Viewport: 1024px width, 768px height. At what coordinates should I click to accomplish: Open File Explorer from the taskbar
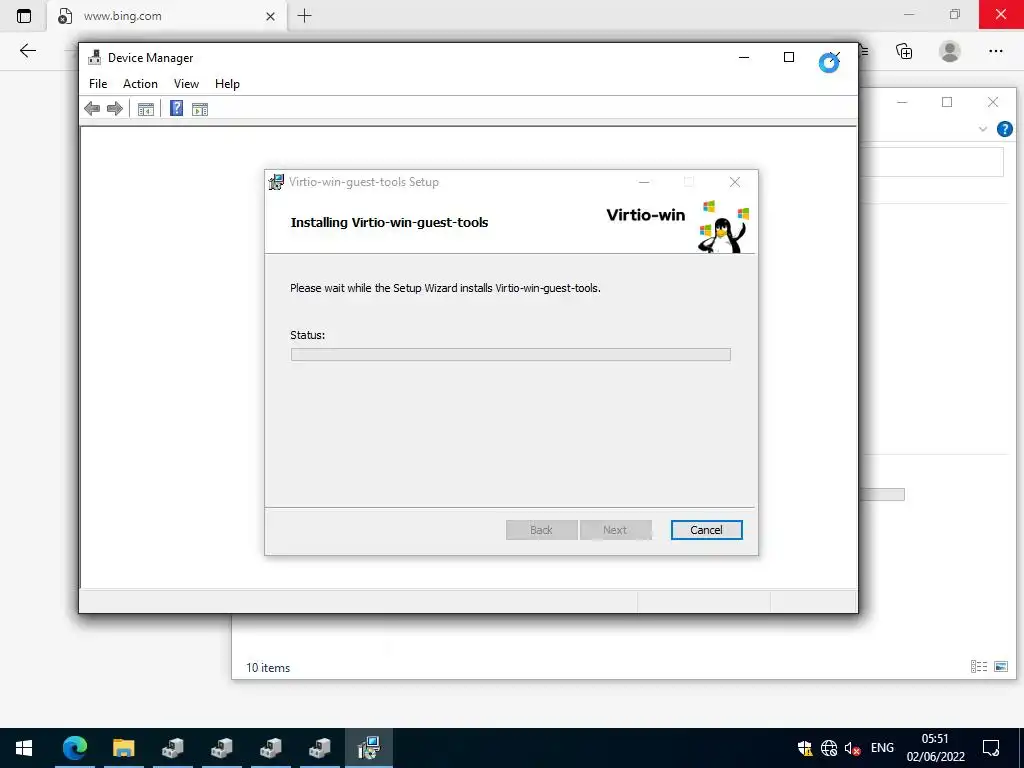coord(123,748)
